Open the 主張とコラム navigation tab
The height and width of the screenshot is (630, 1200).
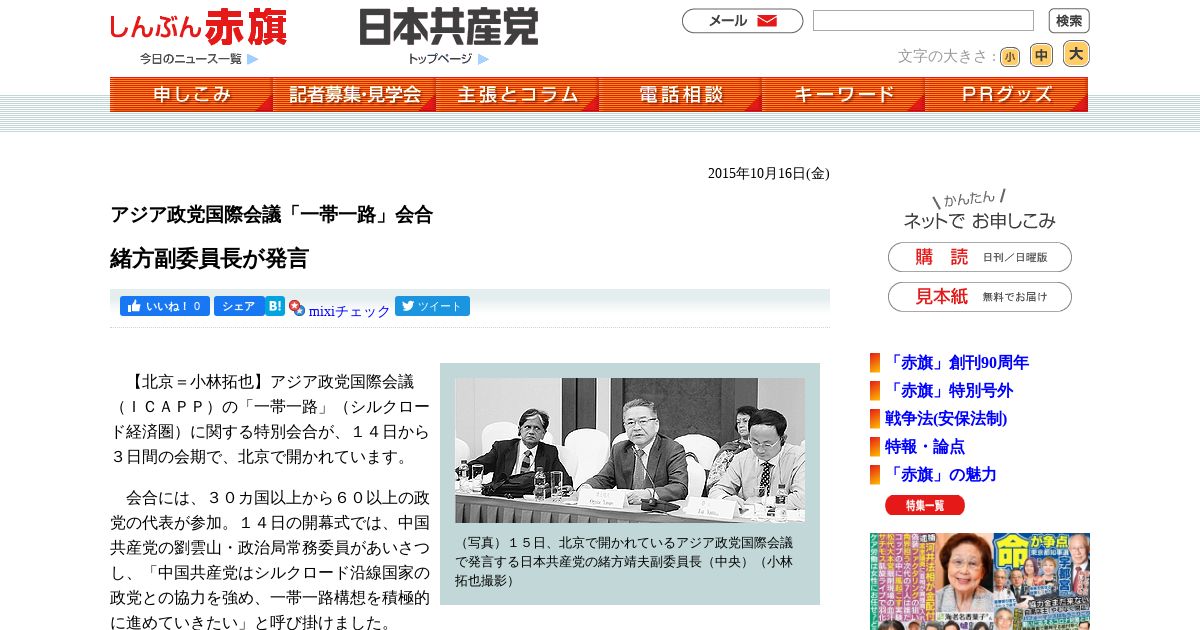pos(517,95)
